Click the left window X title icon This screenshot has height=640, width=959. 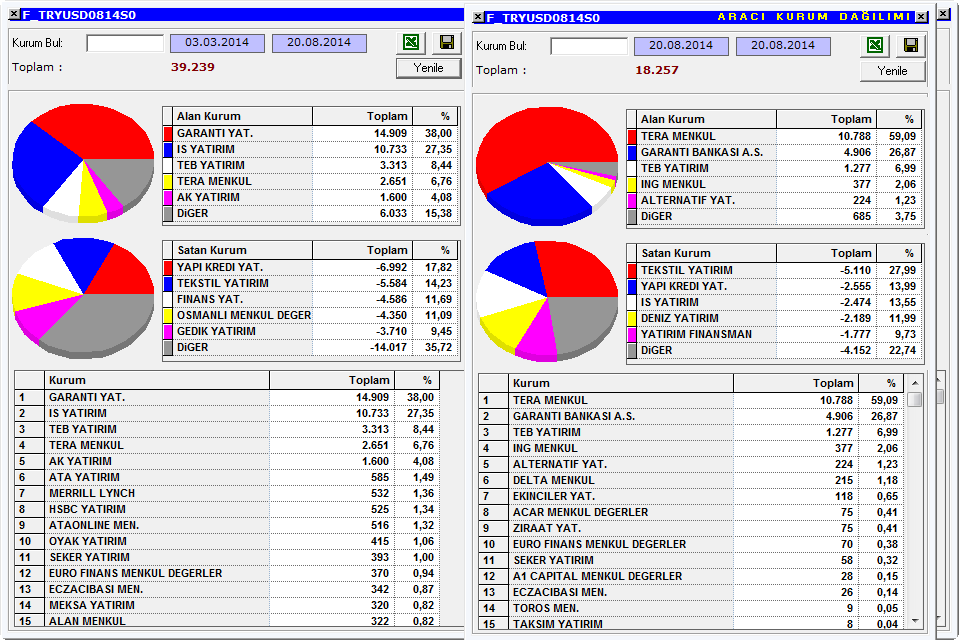coord(14,14)
